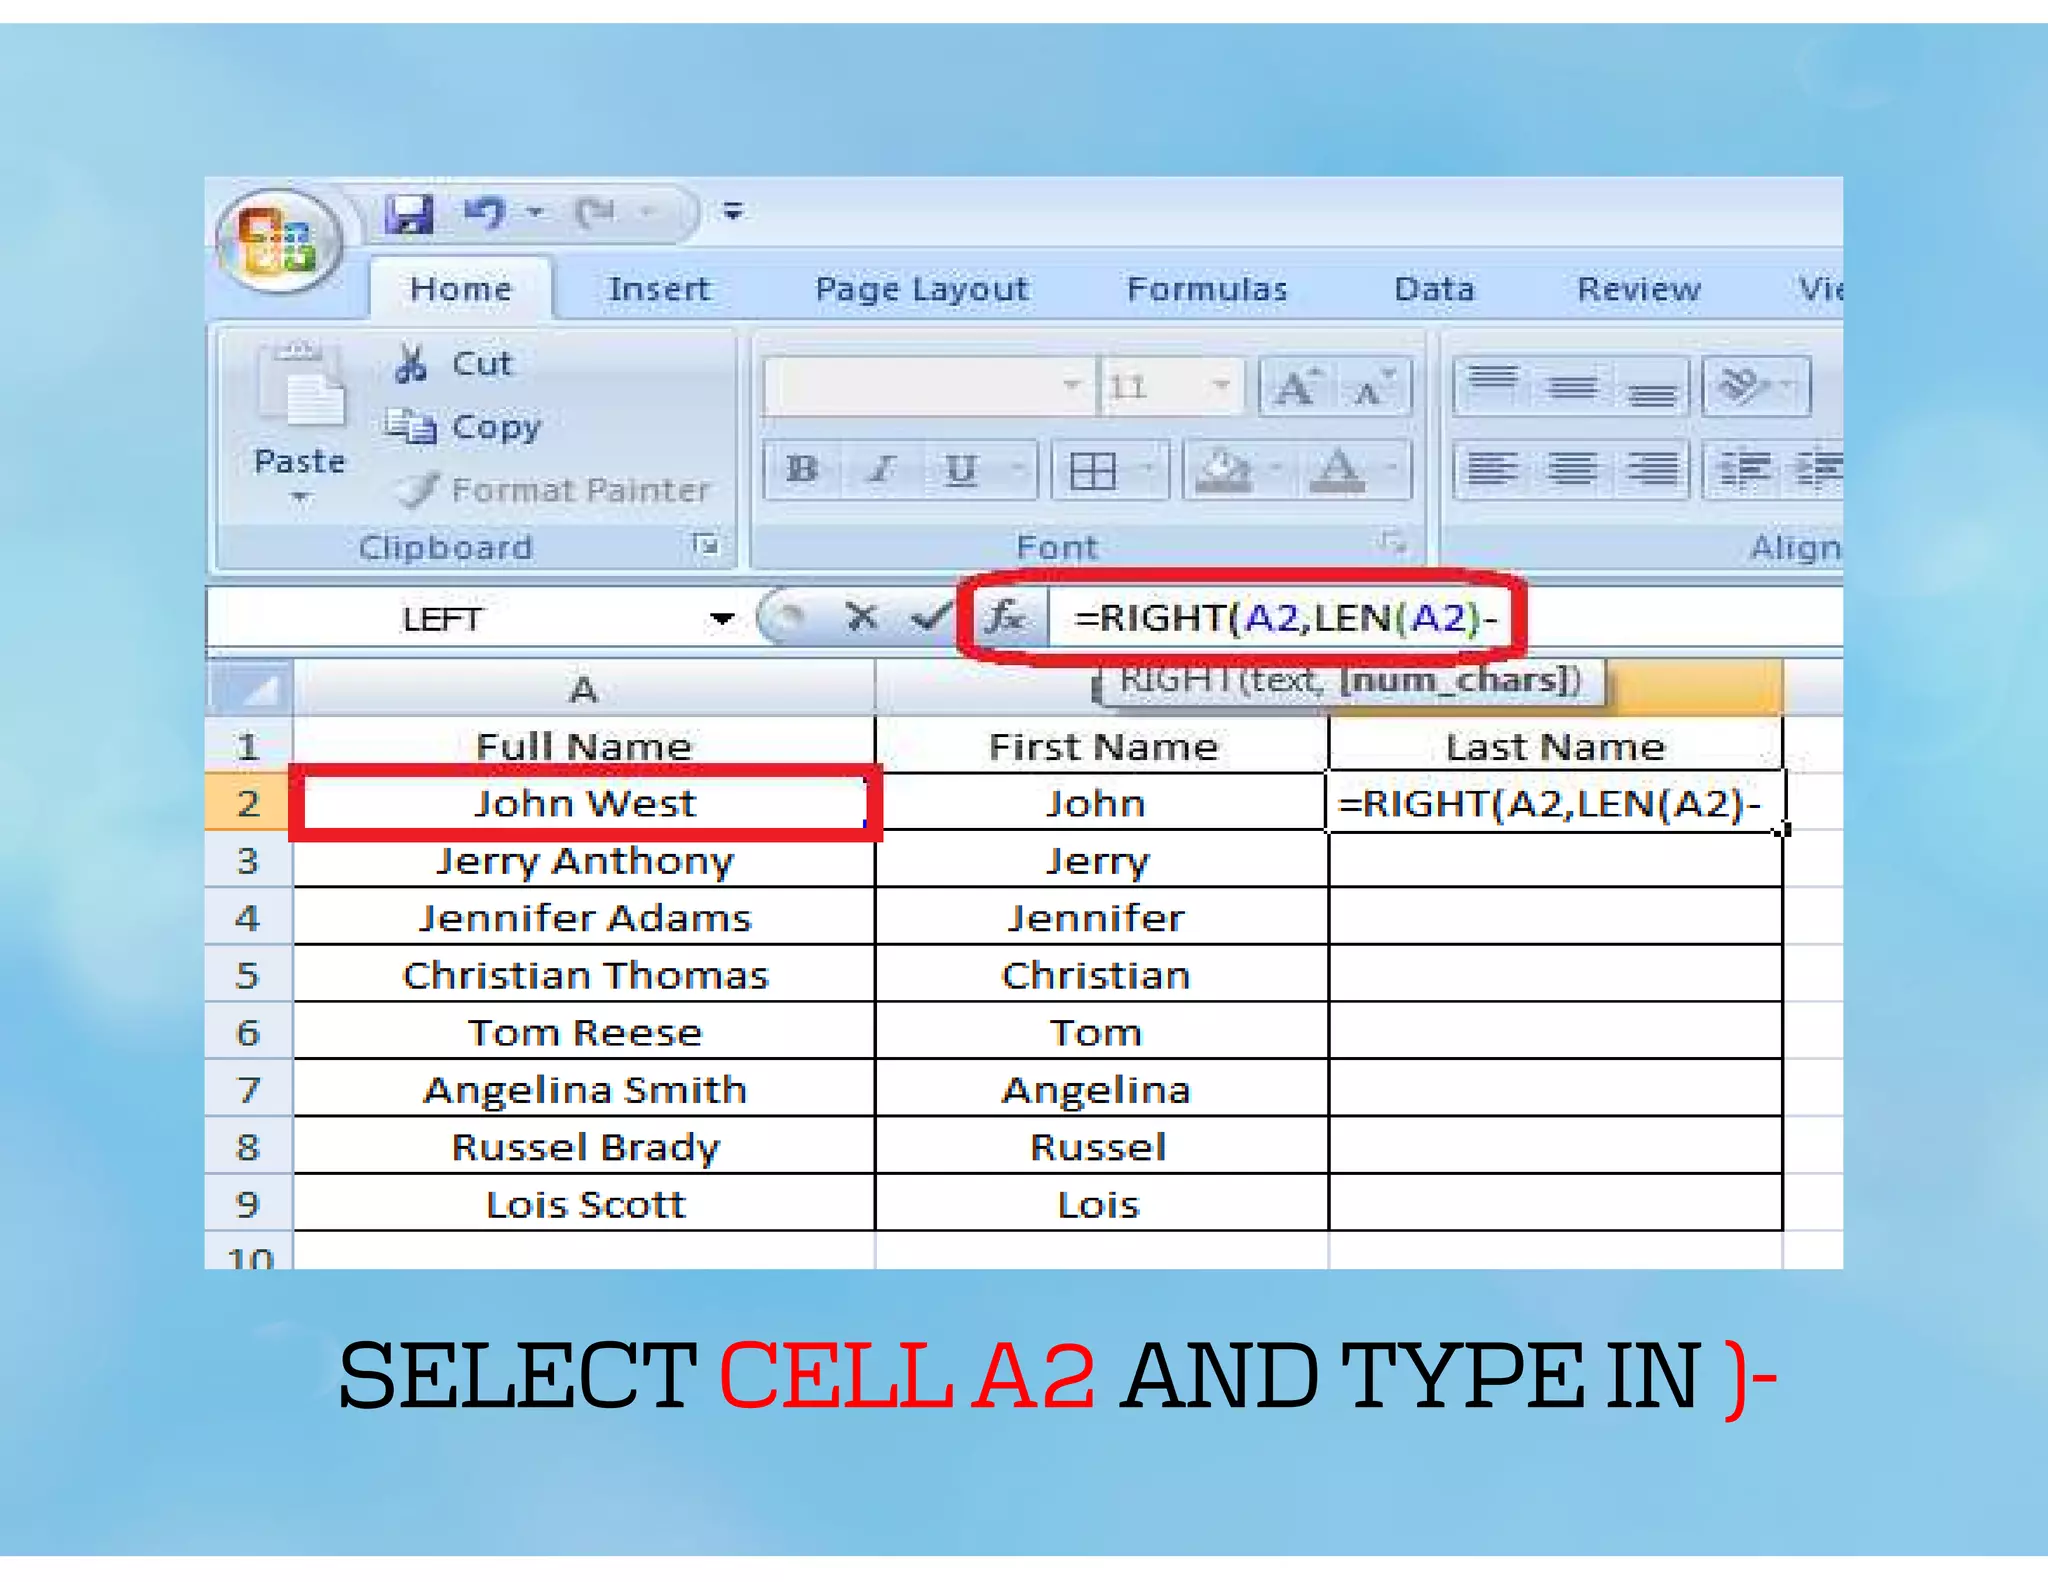Click Format Painter
Image resolution: width=2048 pixels, height=1582 pixels.
pos(555,489)
